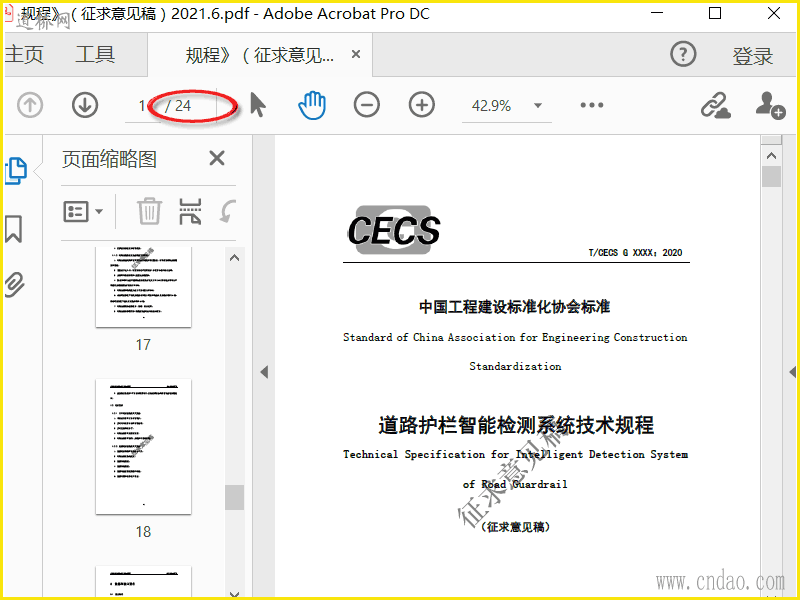Choose the arrow selection tool
This screenshot has width=800, height=600.
point(258,105)
